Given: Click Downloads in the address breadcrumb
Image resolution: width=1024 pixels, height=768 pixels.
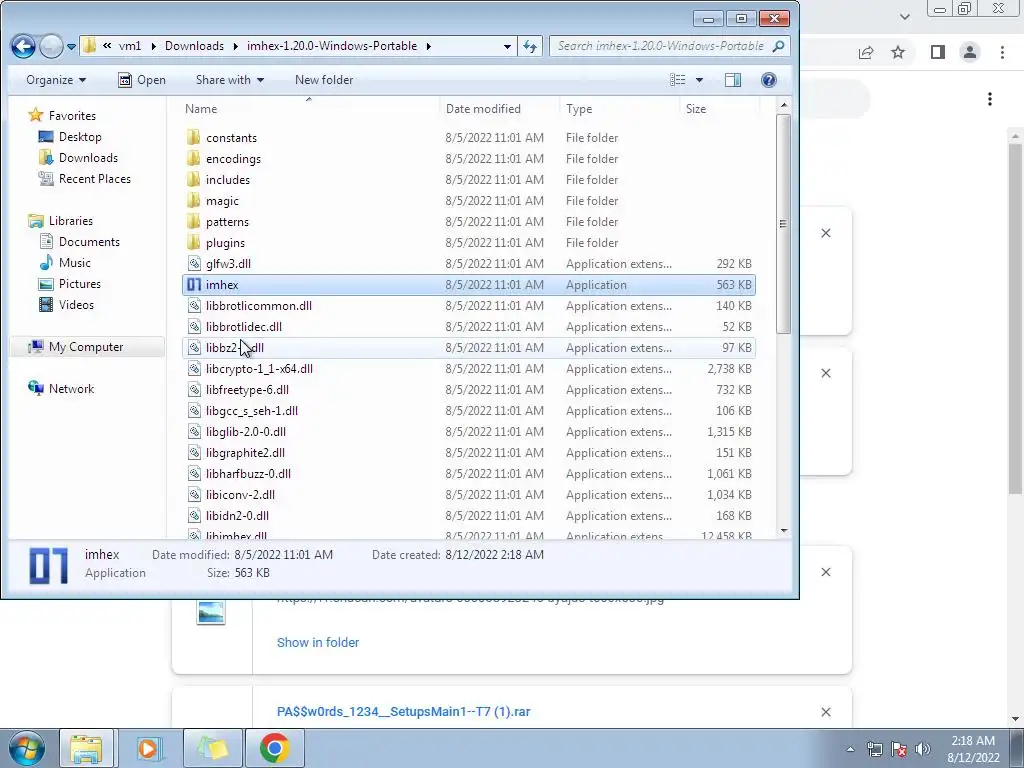Looking at the screenshot, I should click(194, 46).
